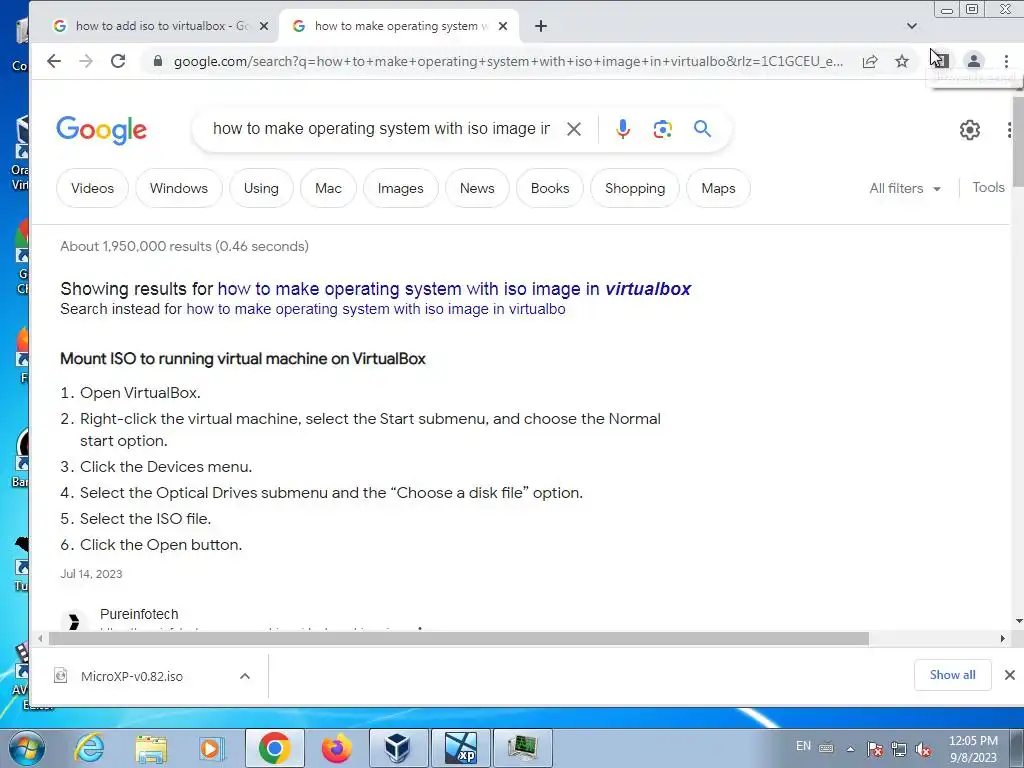
Task: Reload the current Google page
Action: point(118,61)
